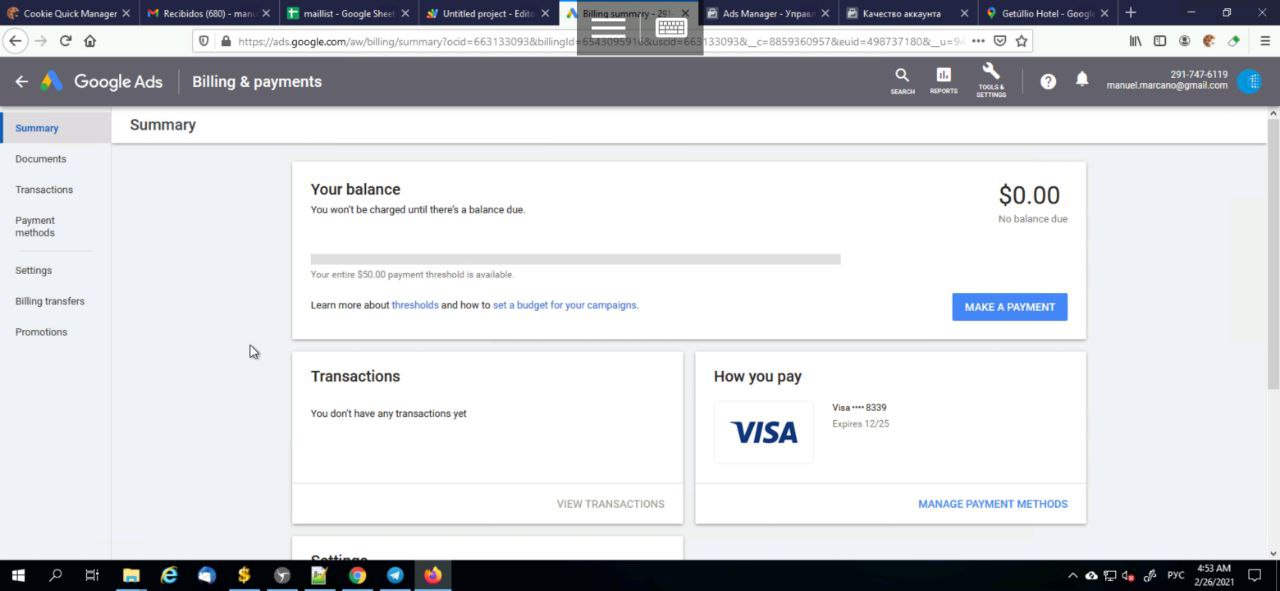Click the Visa •••• 8339 card text
Screen dimensions: 1280x591
pyautogui.click(x=859, y=408)
